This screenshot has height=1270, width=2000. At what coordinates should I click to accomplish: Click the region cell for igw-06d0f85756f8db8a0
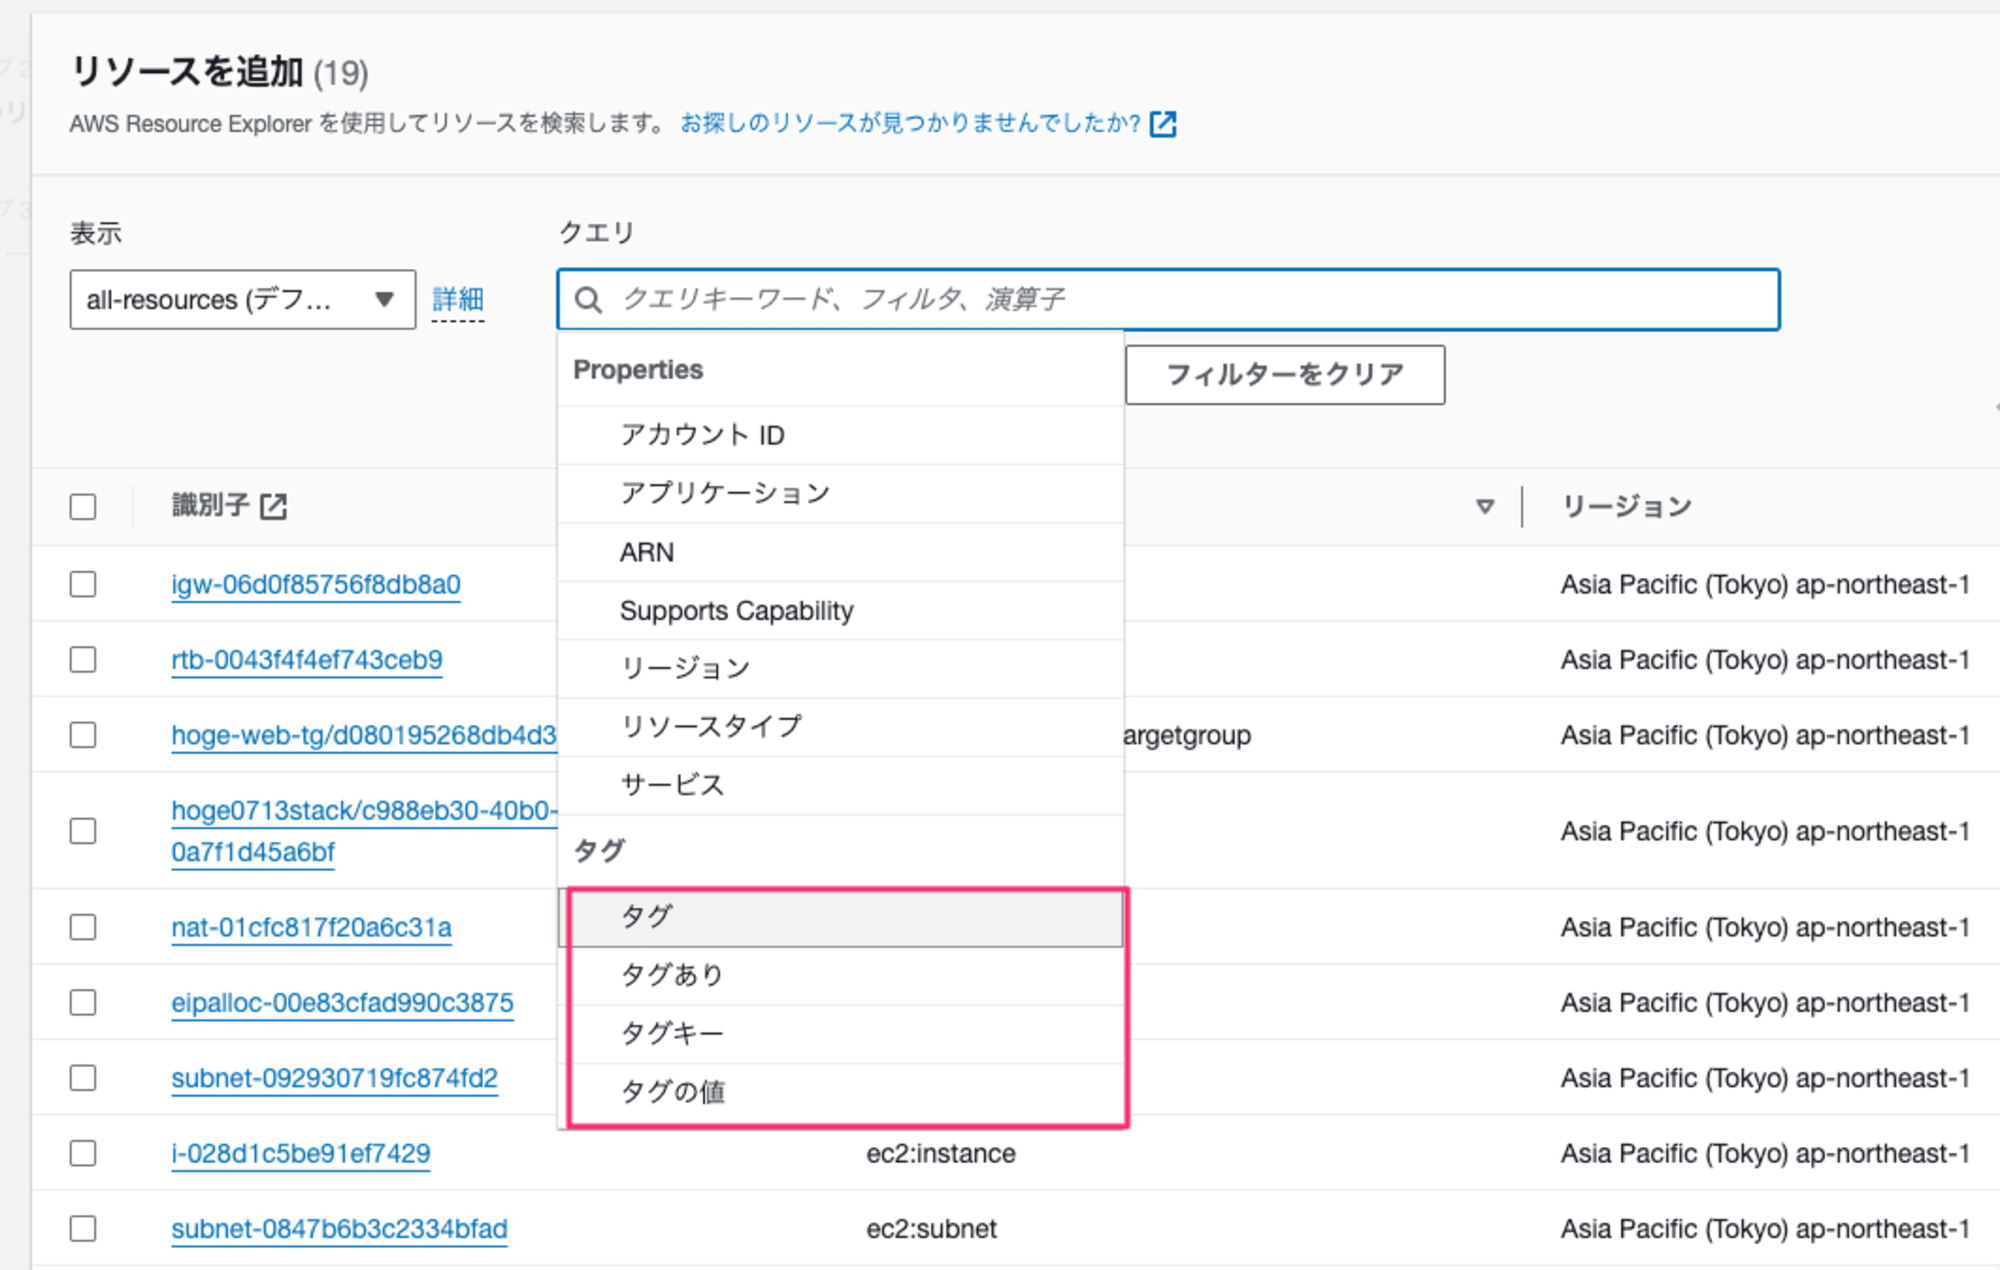(1765, 584)
